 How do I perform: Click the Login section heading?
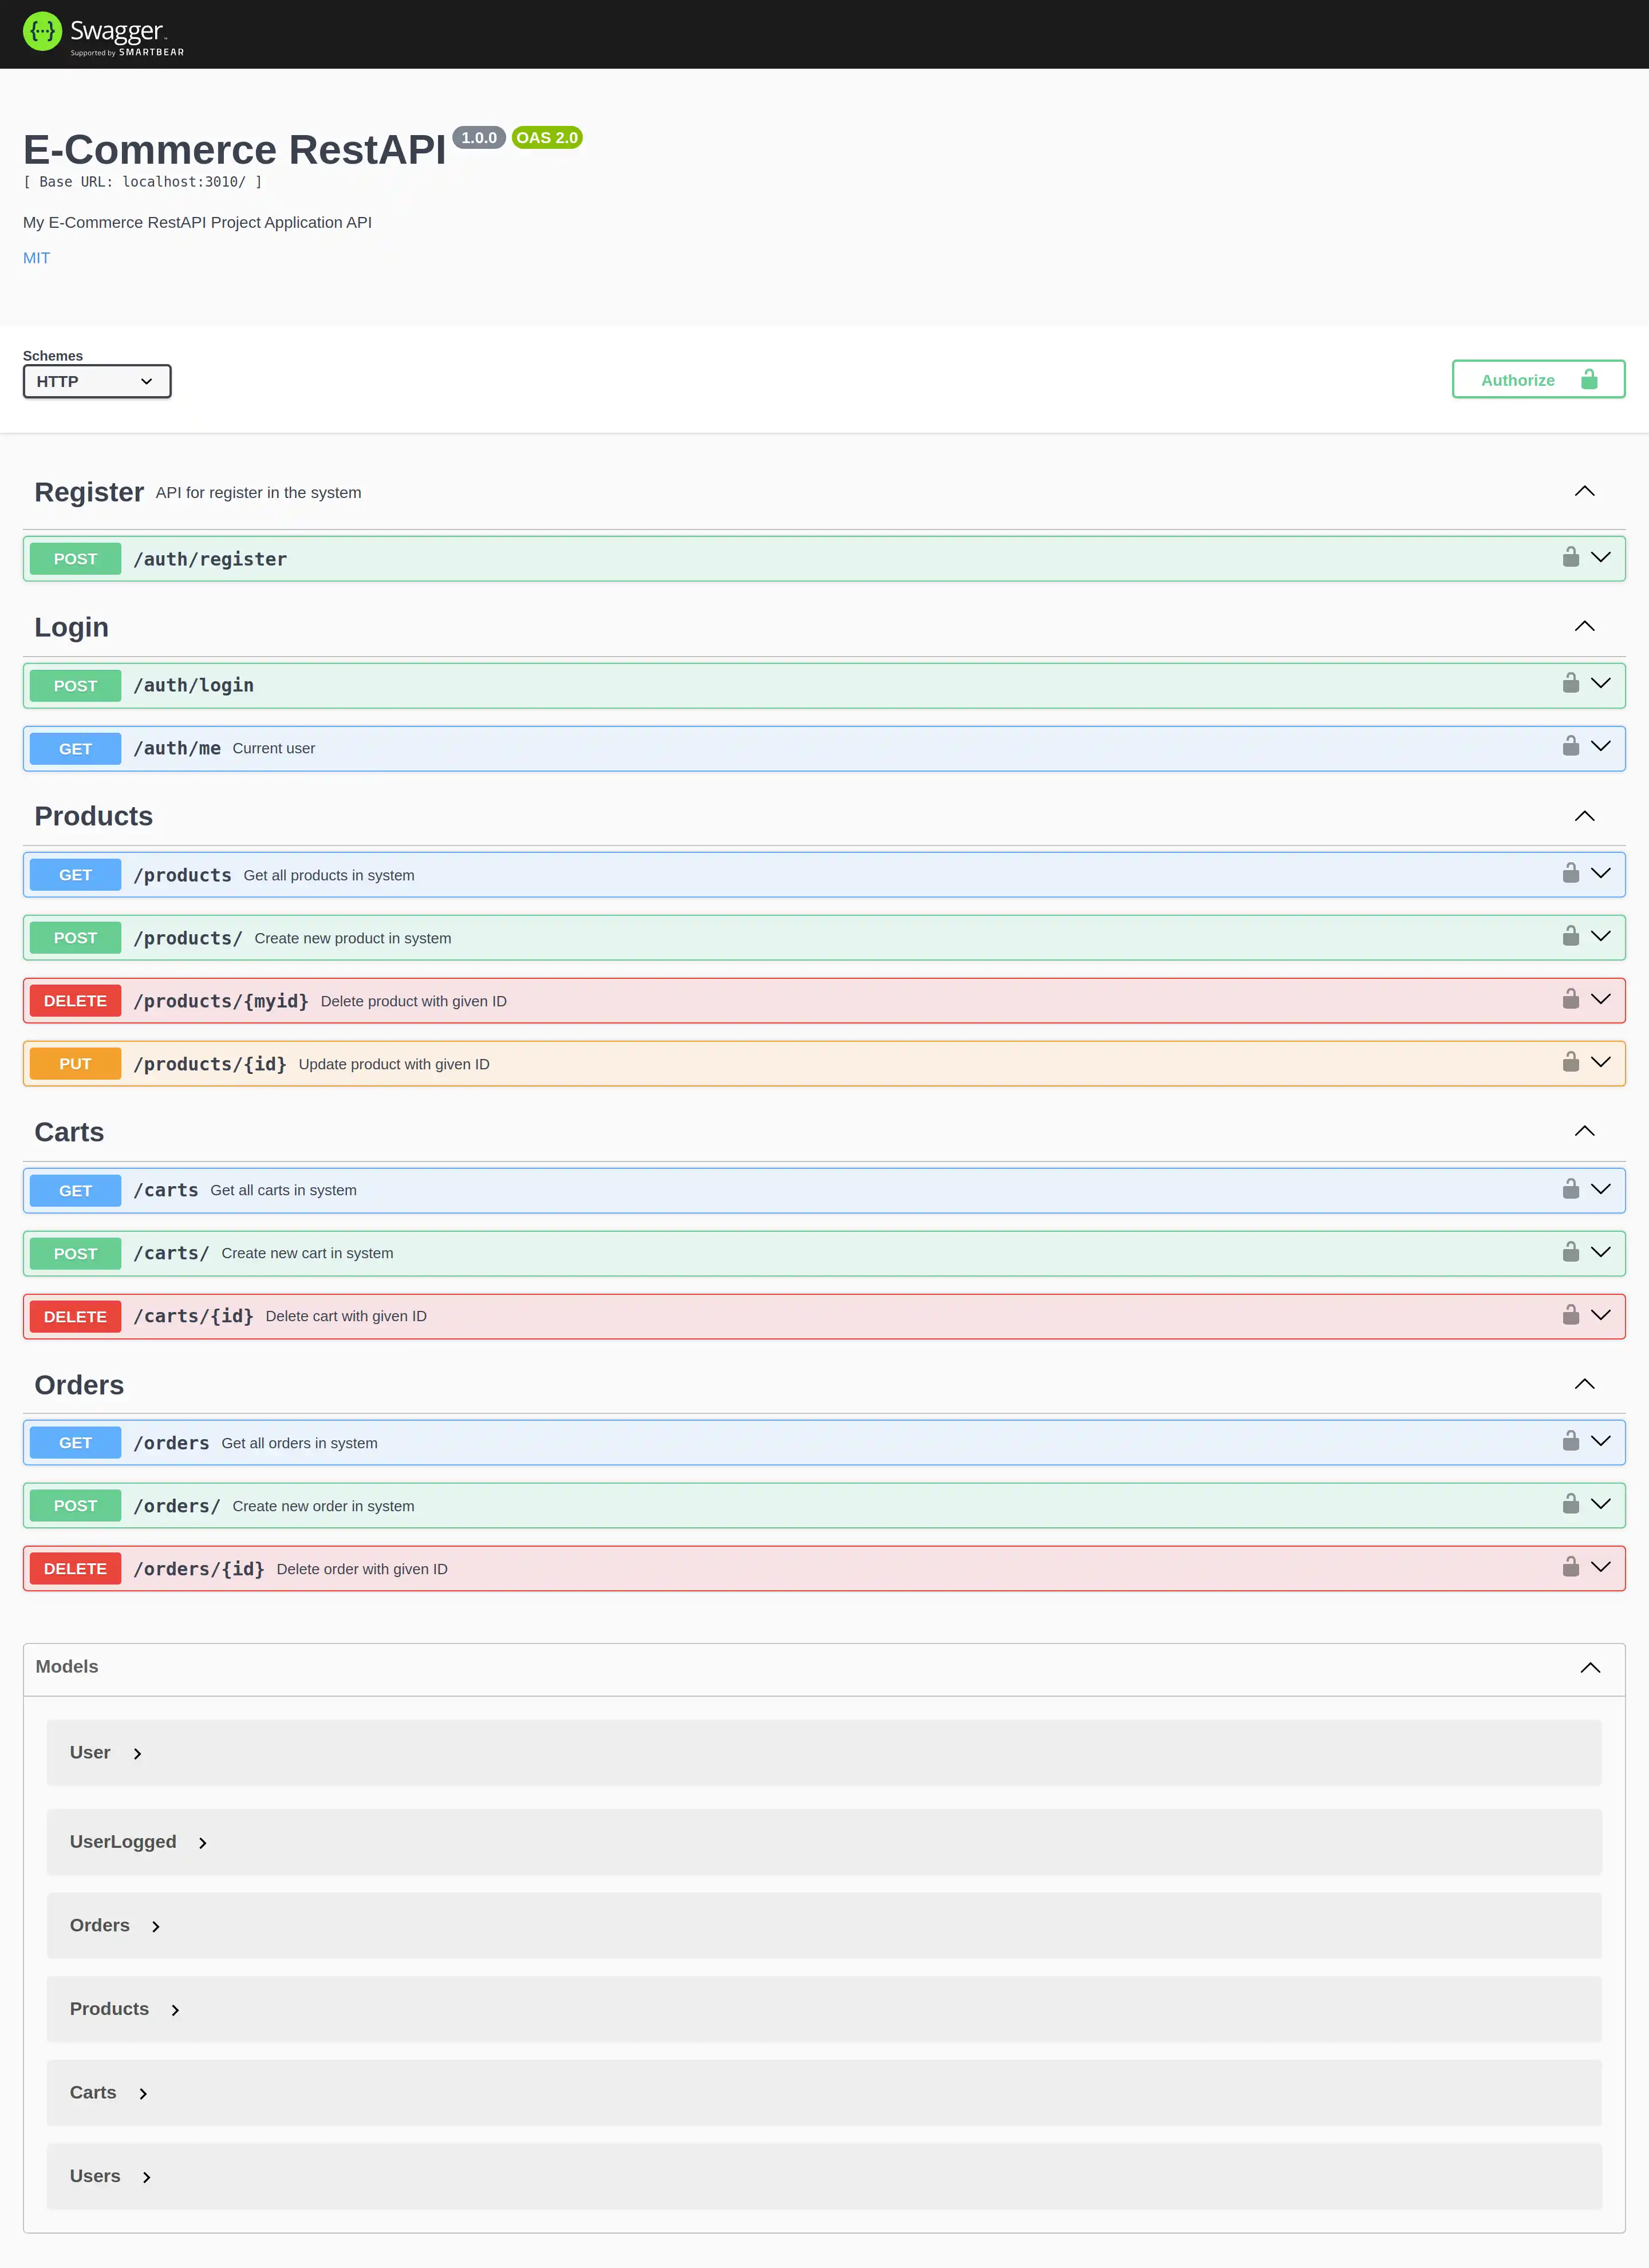point(71,627)
